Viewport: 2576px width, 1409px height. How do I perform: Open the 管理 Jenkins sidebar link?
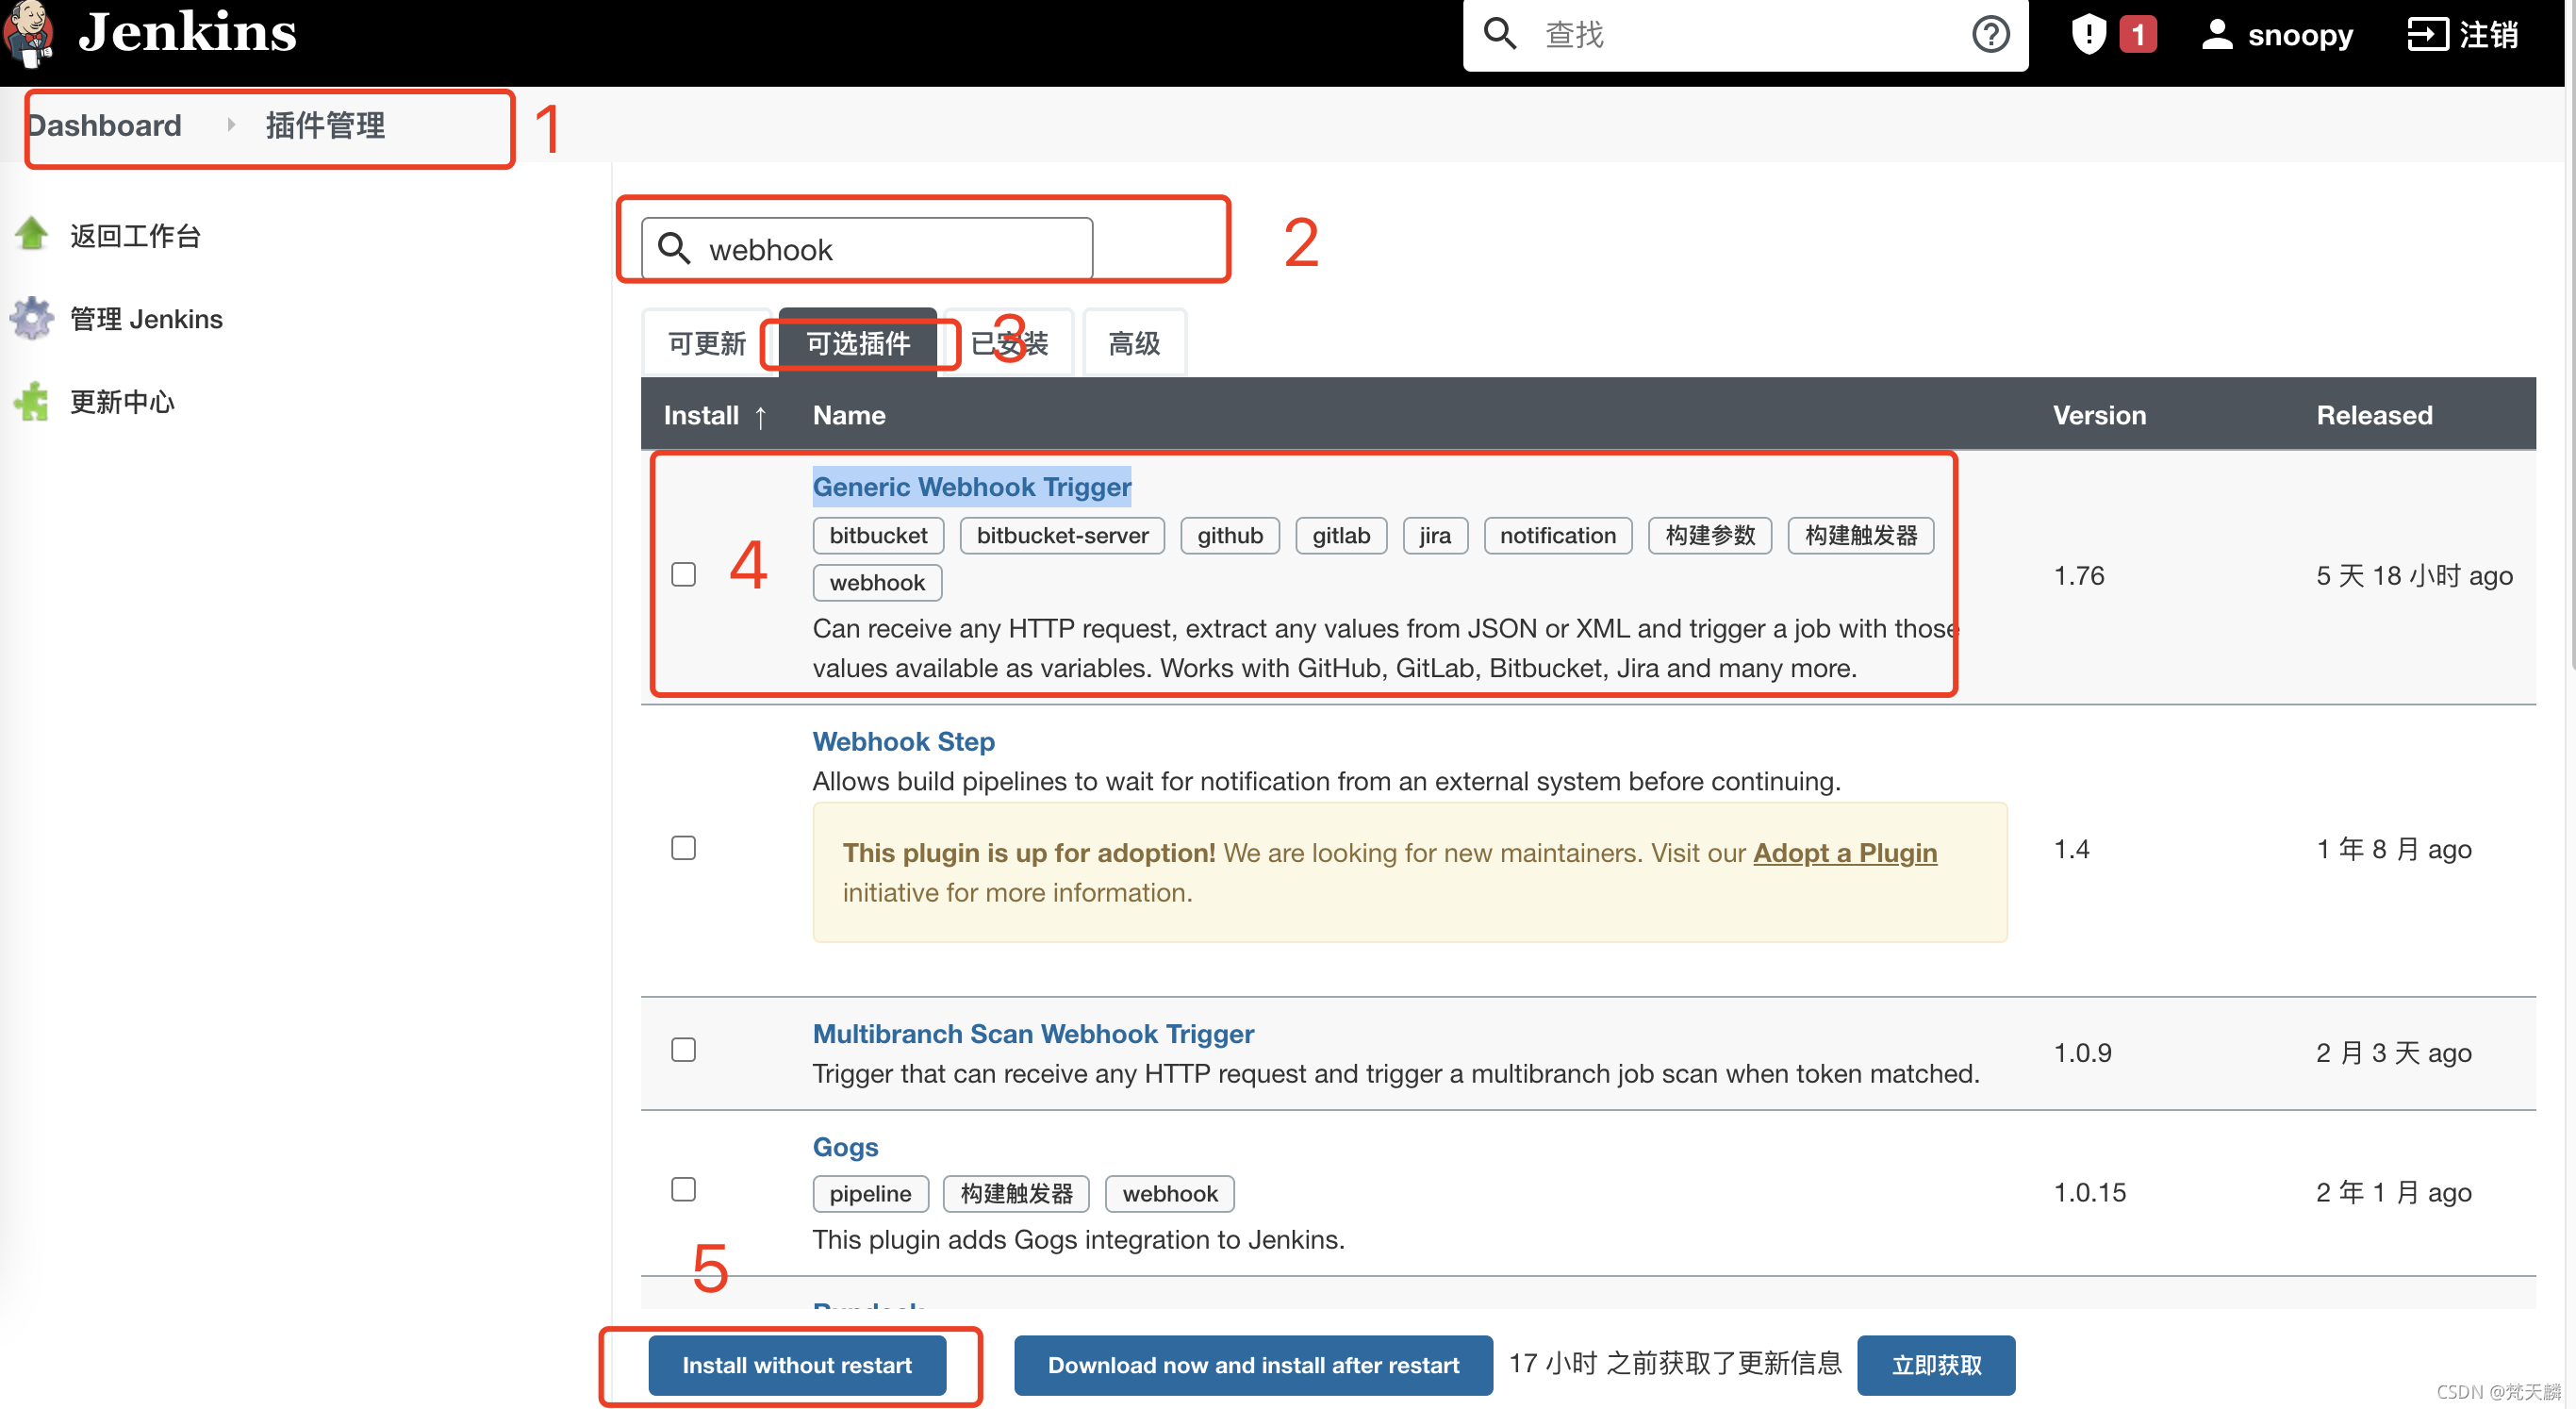146,318
